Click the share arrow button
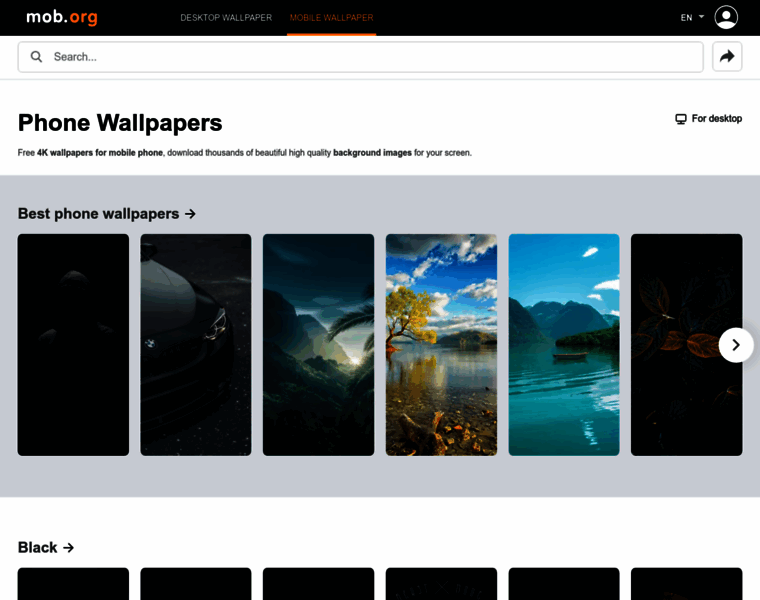The width and height of the screenshot is (760, 600). 727,57
